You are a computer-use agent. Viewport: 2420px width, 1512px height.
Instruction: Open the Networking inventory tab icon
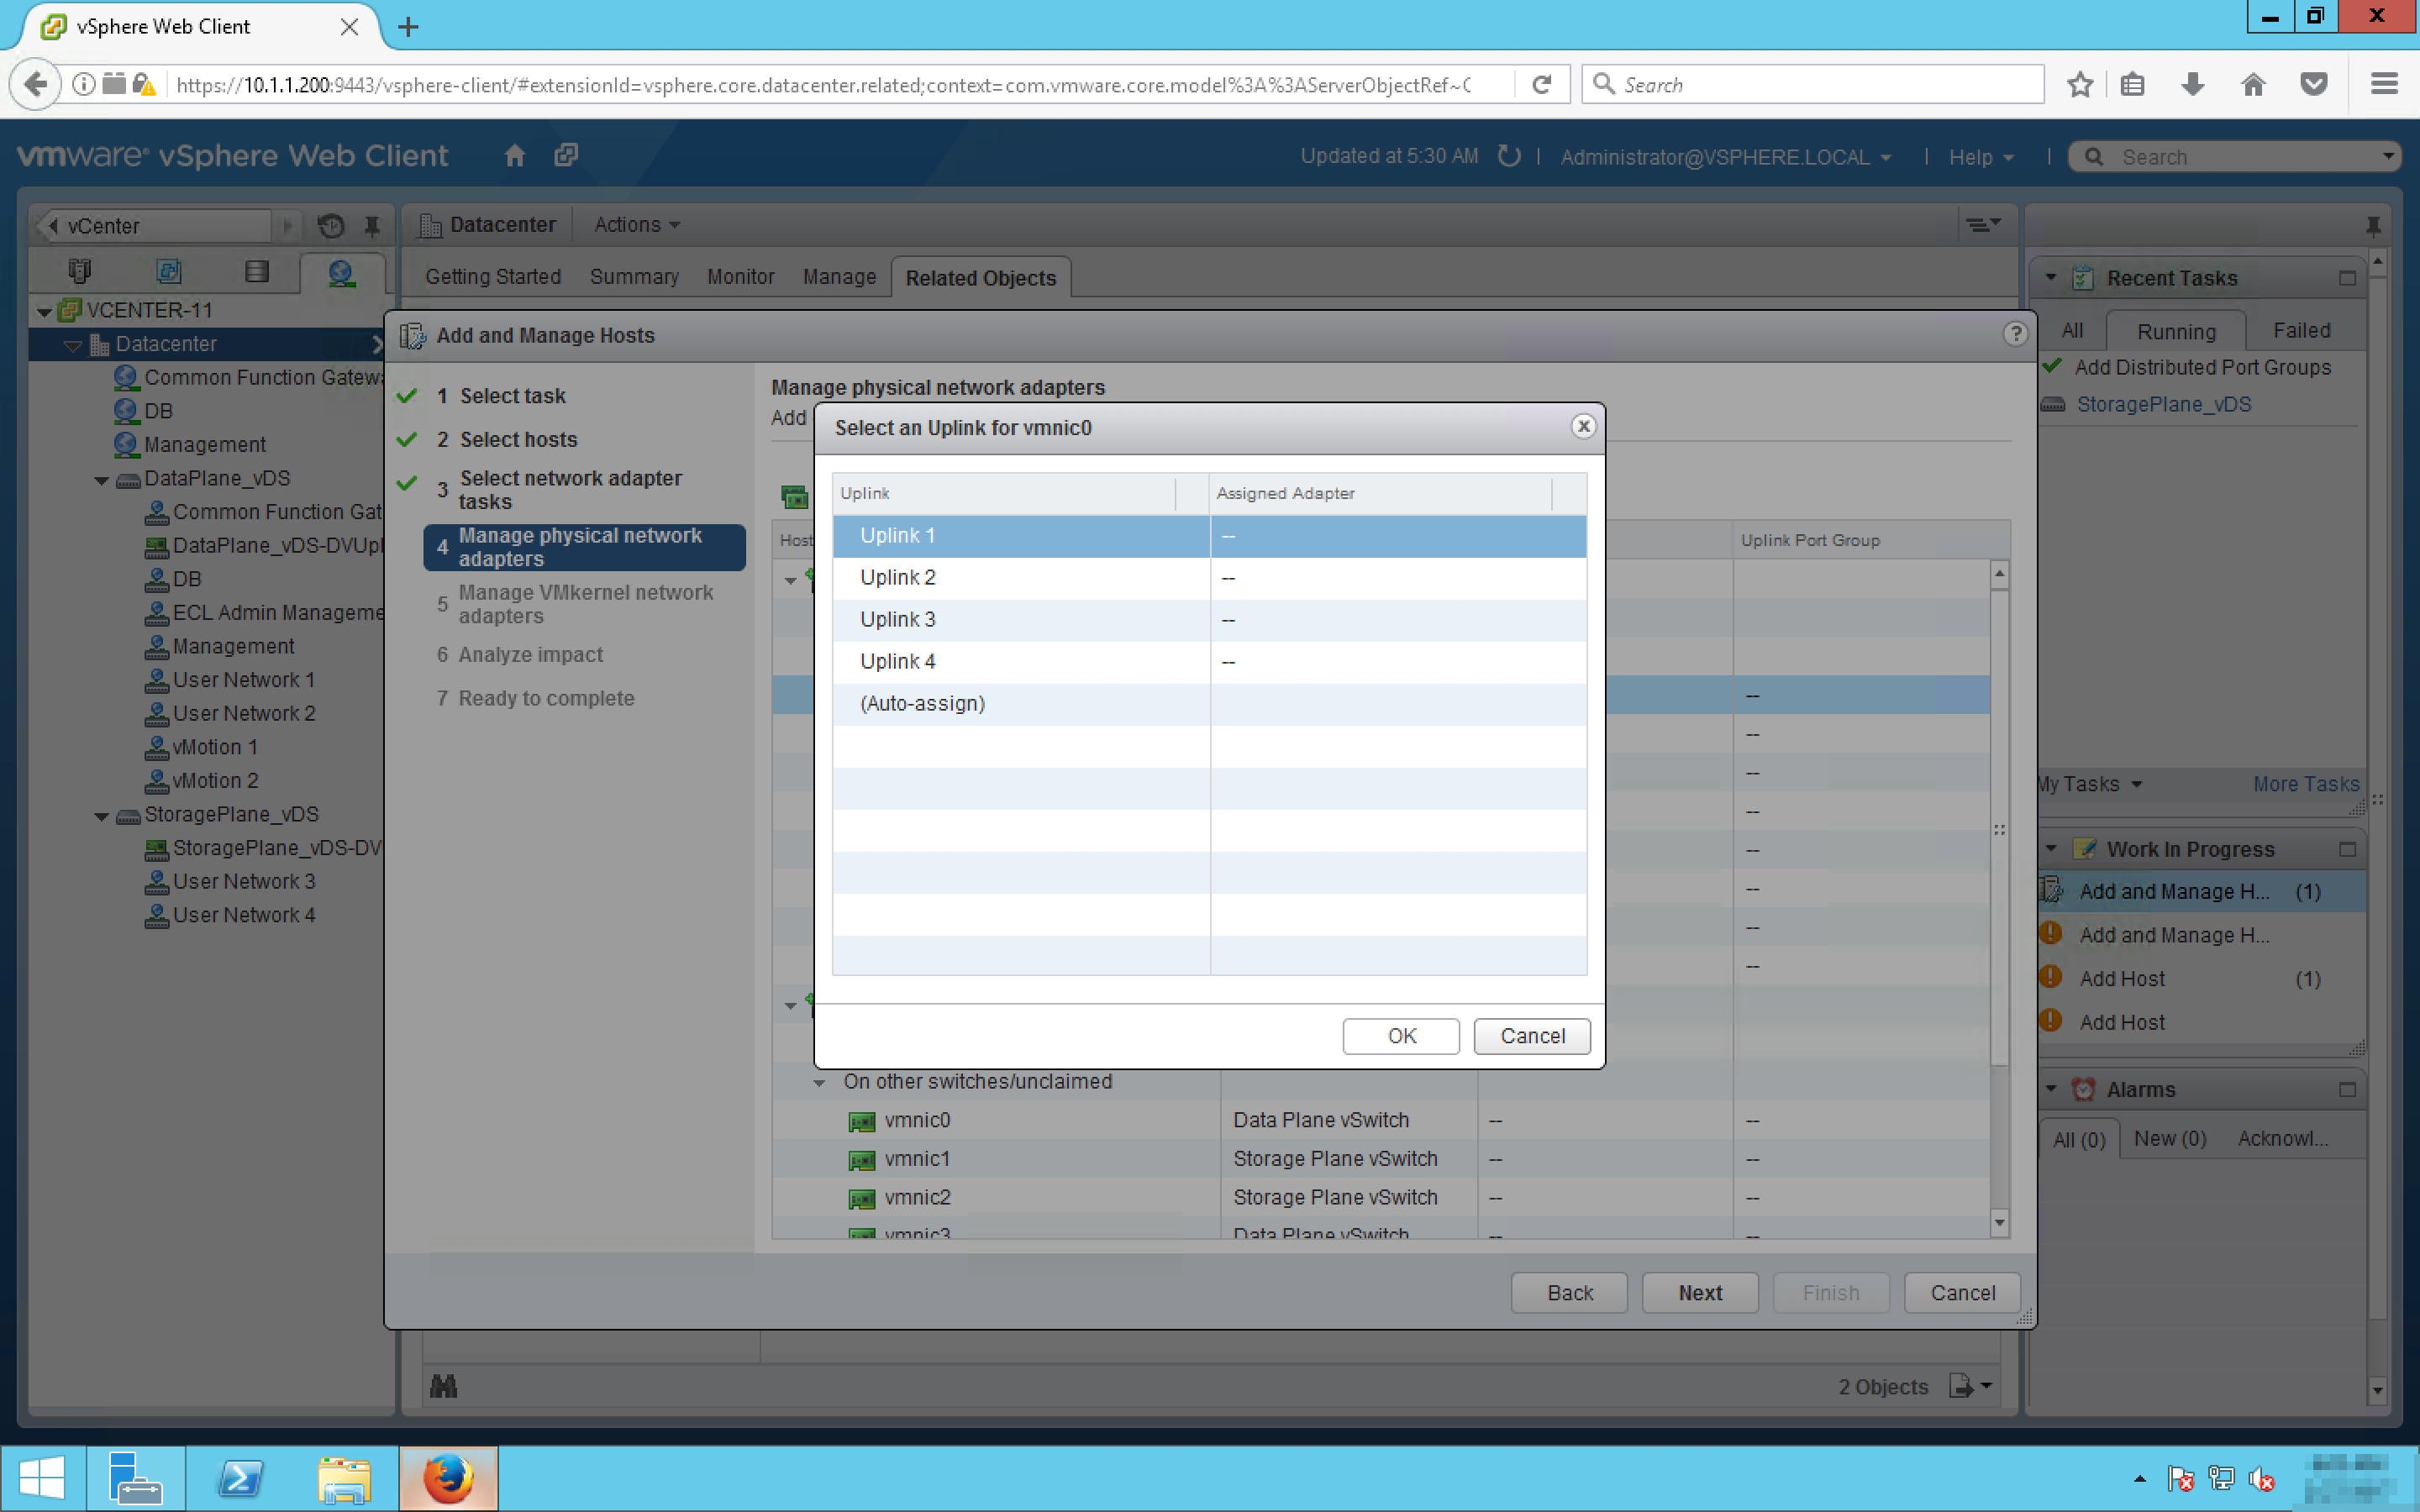pos(341,272)
